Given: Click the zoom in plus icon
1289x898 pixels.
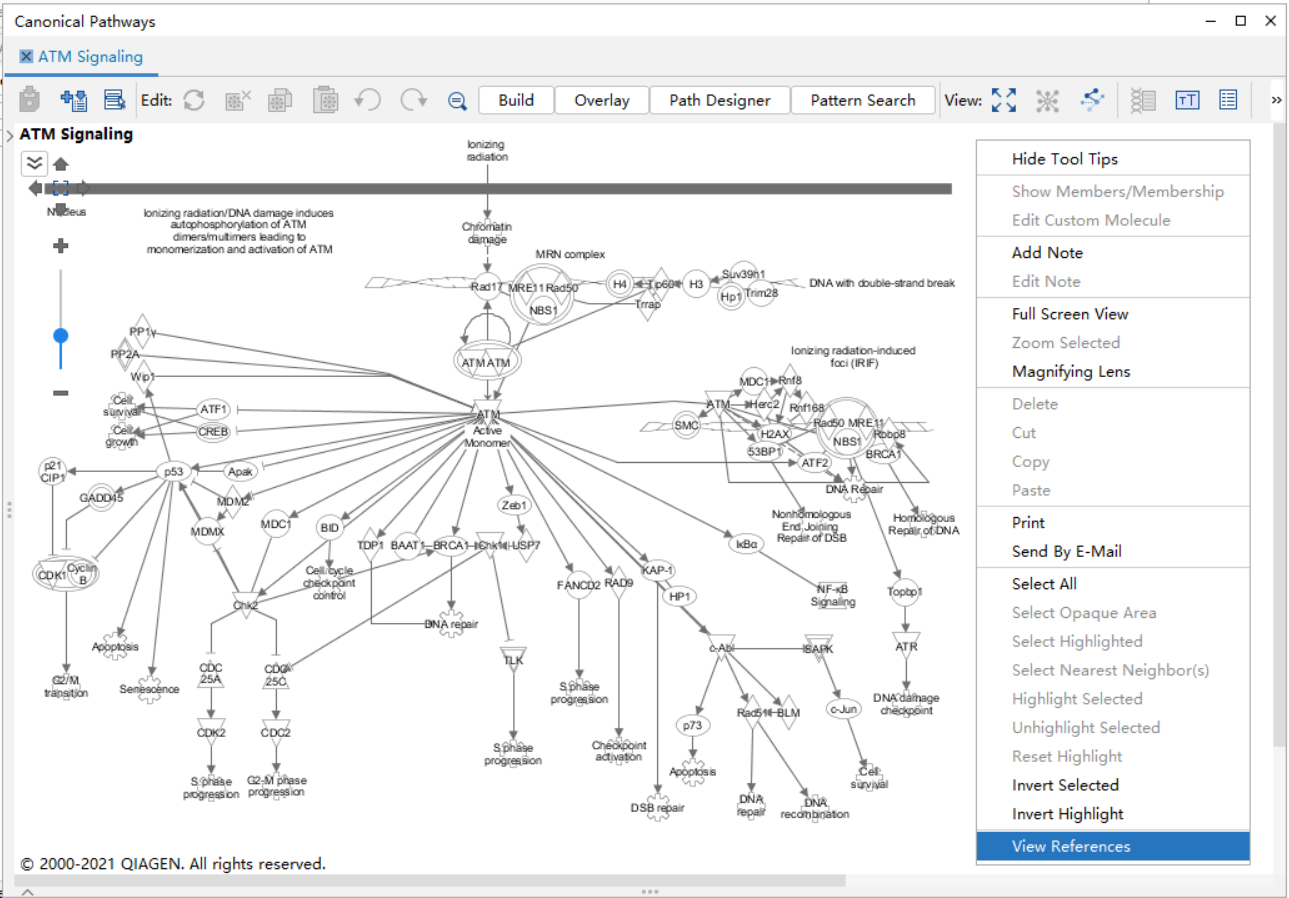Looking at the screenshot, I should point(61,246).
